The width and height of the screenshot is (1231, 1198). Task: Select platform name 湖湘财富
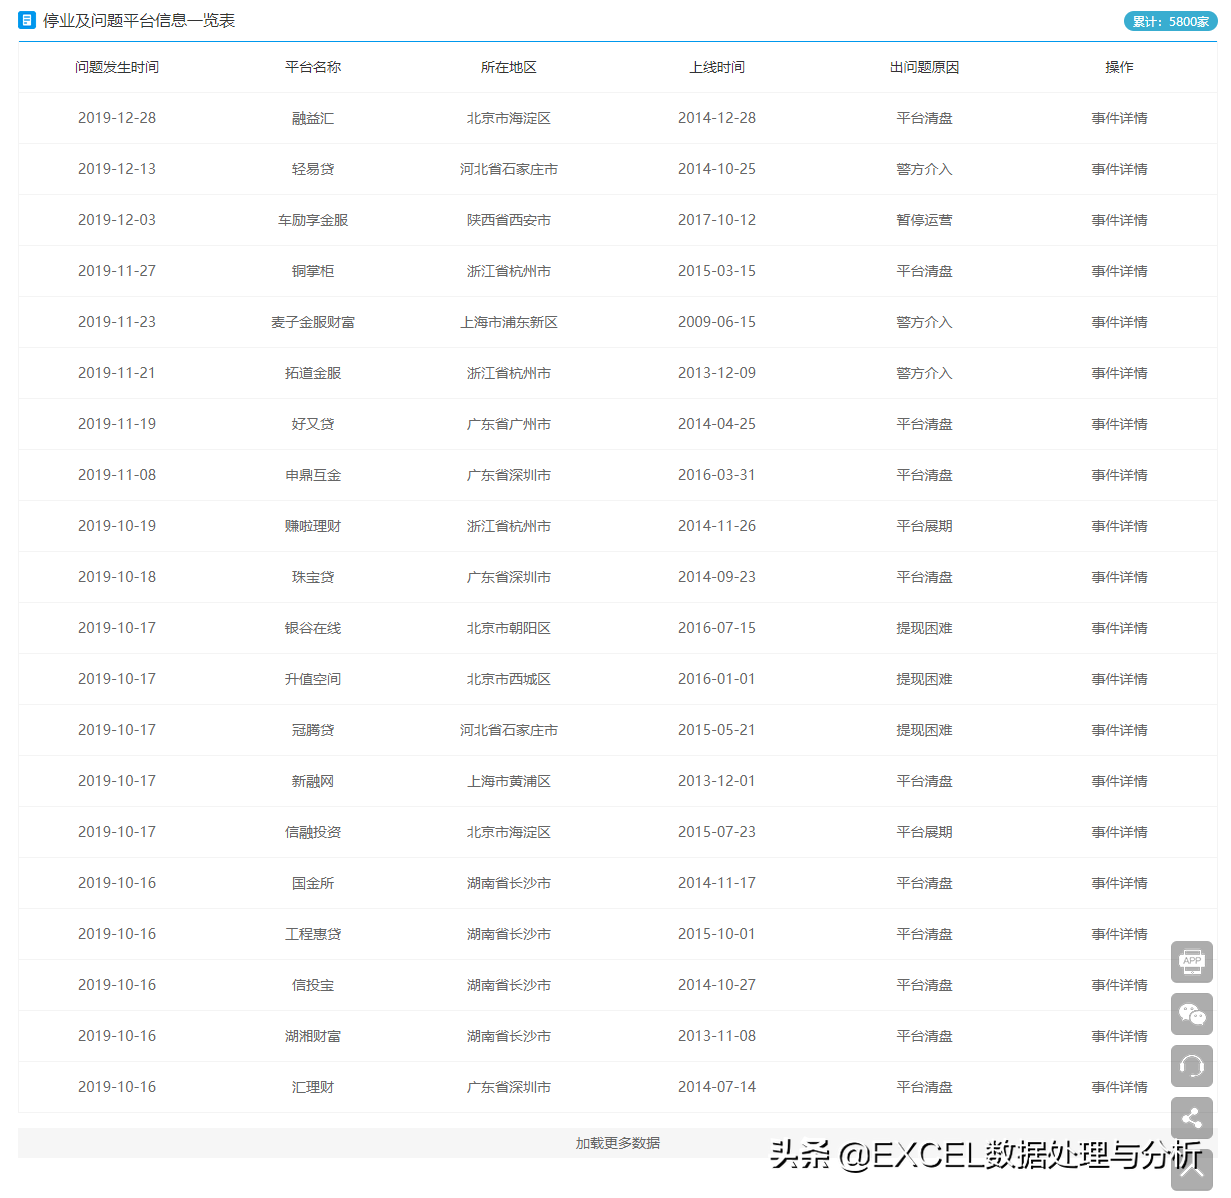point(313,1036)
